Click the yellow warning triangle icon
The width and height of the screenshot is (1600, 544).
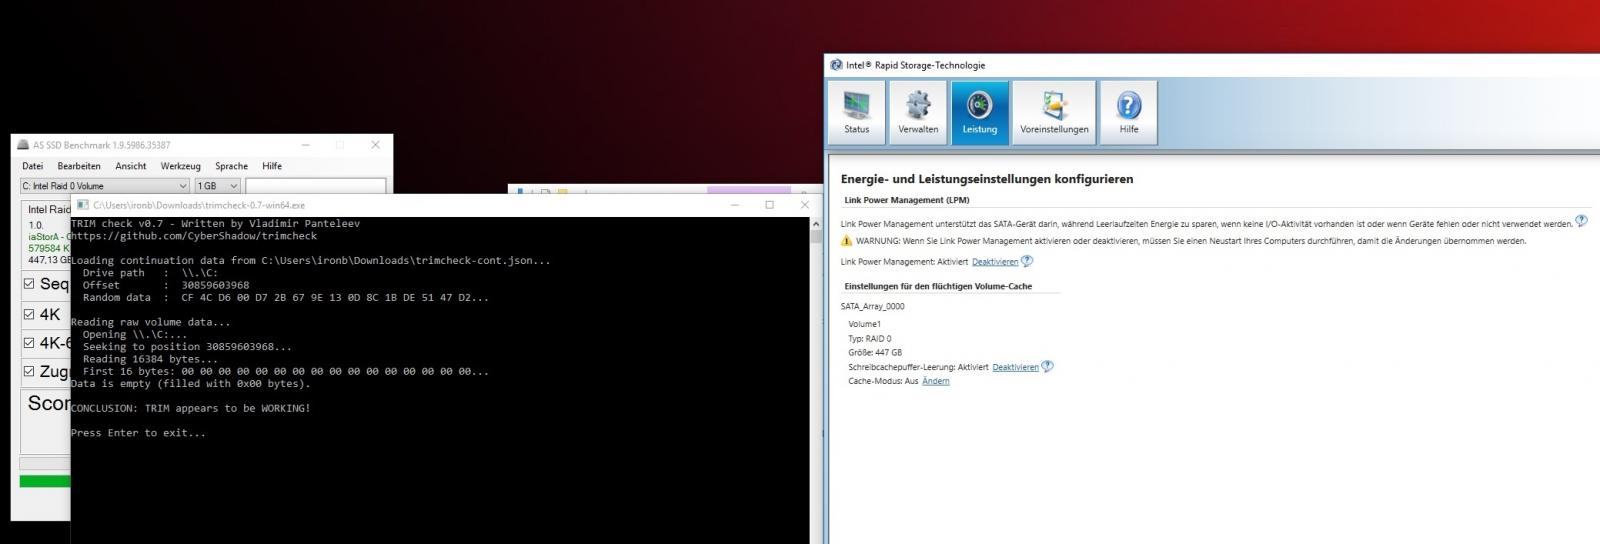(847, 241)
